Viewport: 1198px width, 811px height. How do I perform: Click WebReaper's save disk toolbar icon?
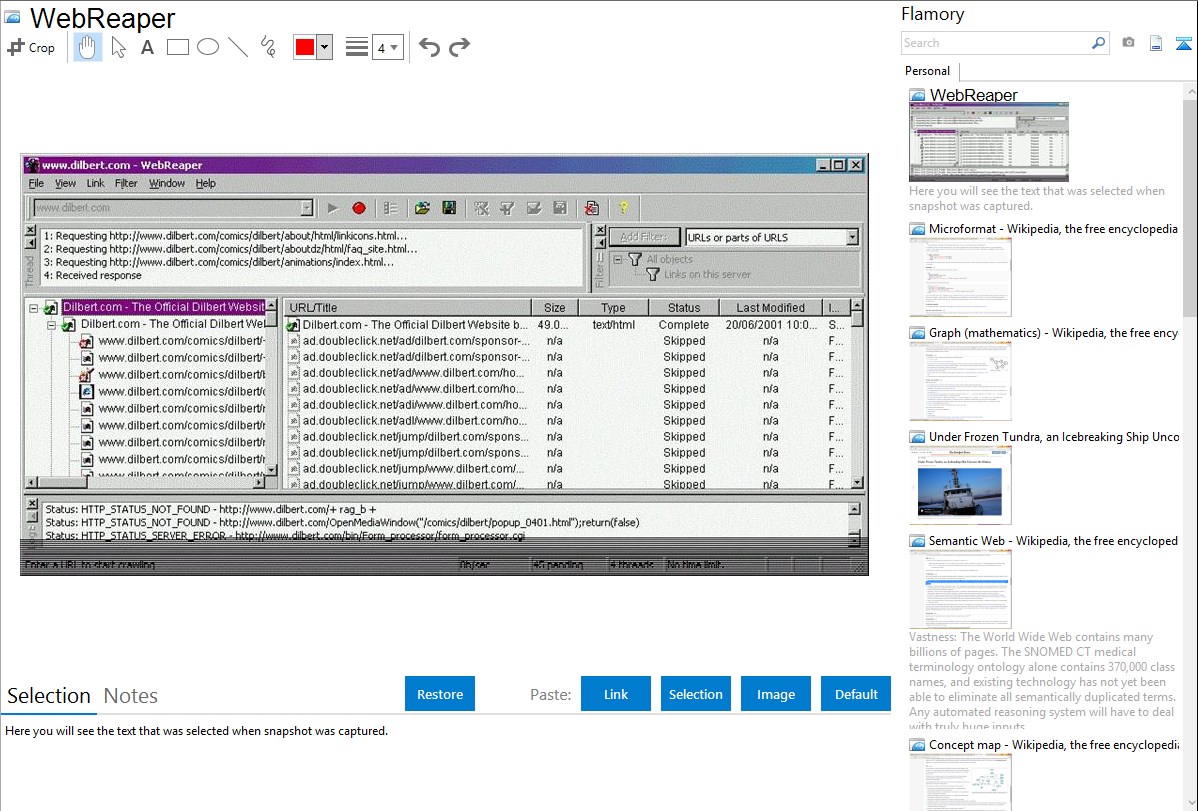449,208
